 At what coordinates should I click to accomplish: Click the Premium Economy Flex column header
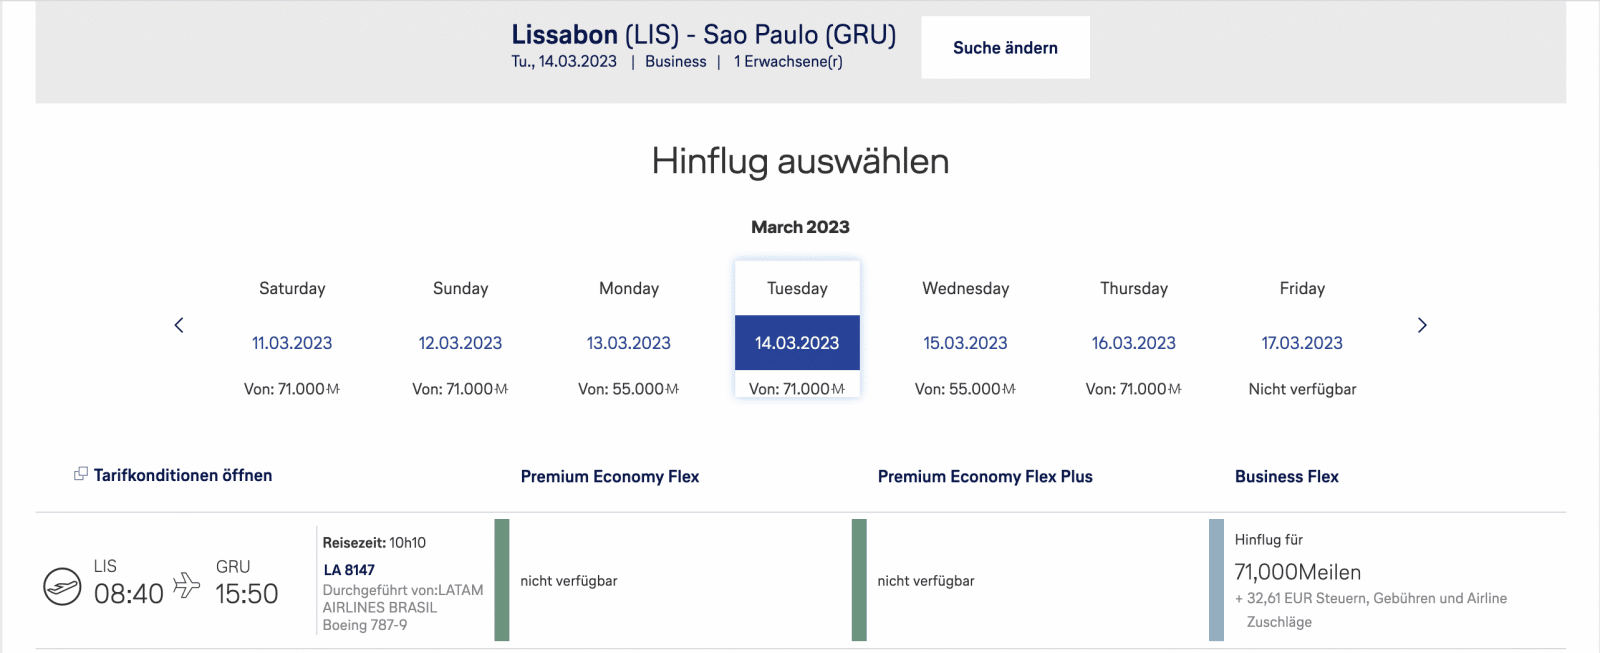click(x=610, y=477)
